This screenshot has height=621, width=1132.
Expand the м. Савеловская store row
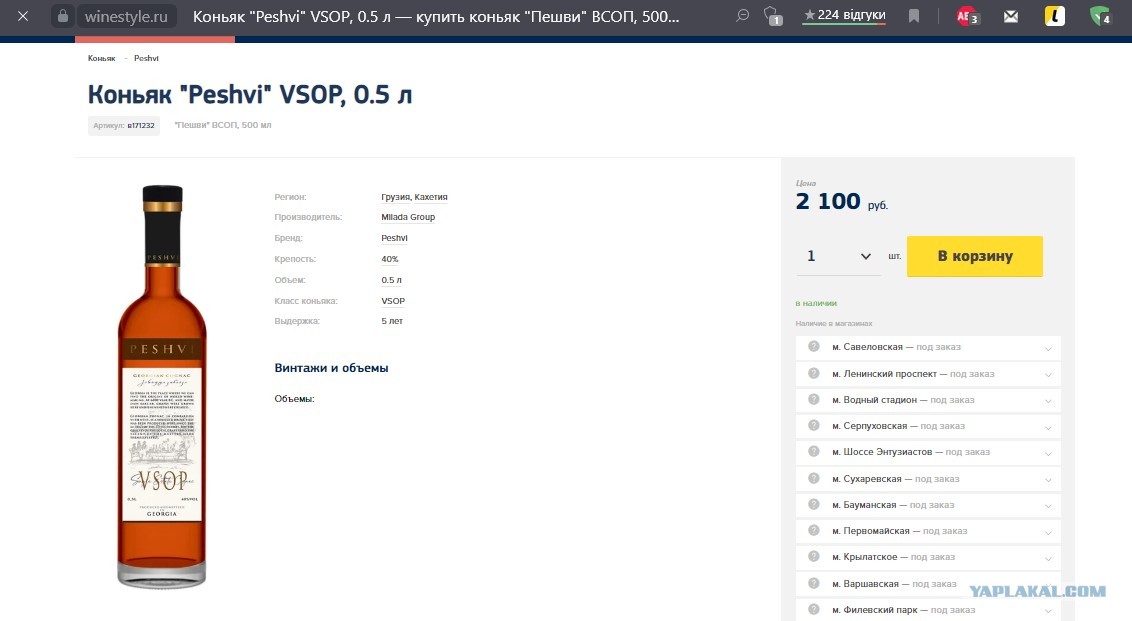[928, 347]
